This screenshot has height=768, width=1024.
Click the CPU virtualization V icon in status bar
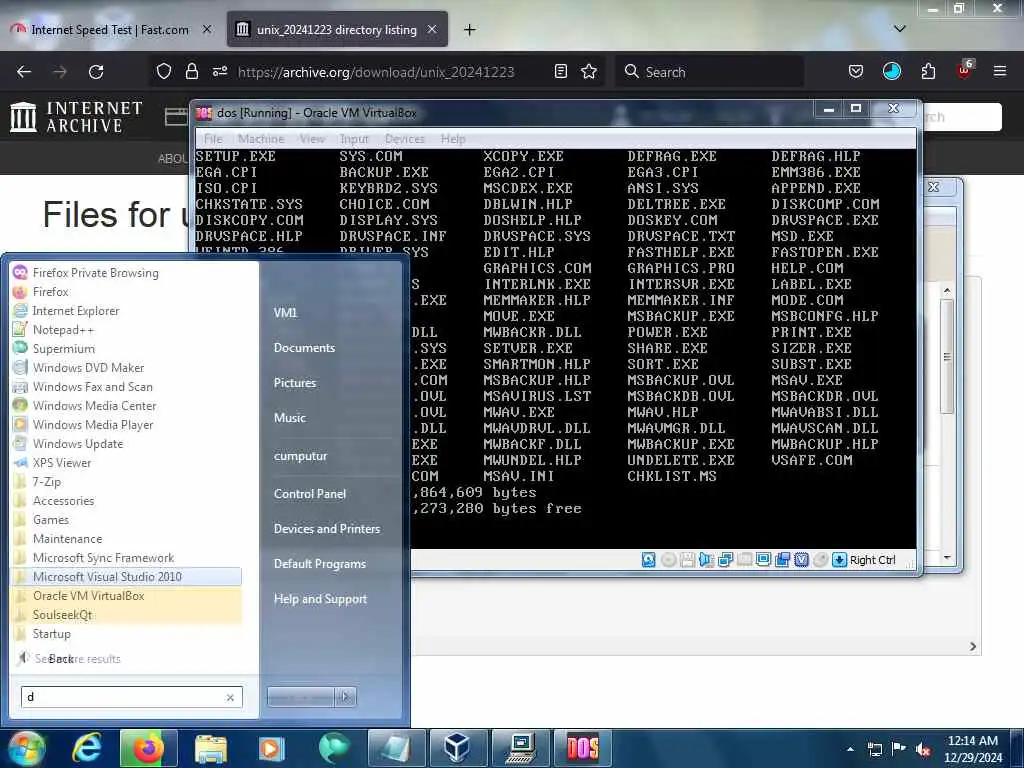(x=801, y=560)
